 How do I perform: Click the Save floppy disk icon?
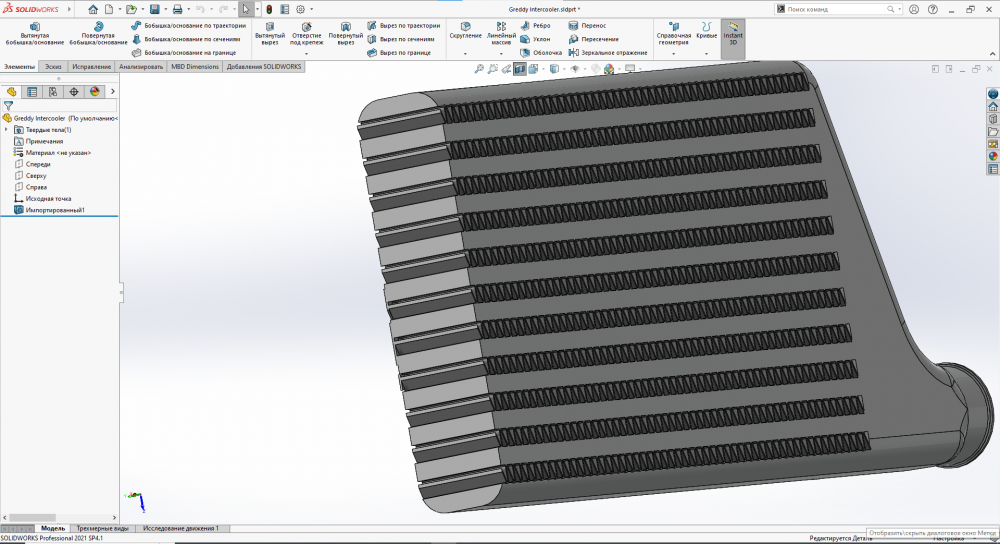pyautogui.click(x=154, y=9)
